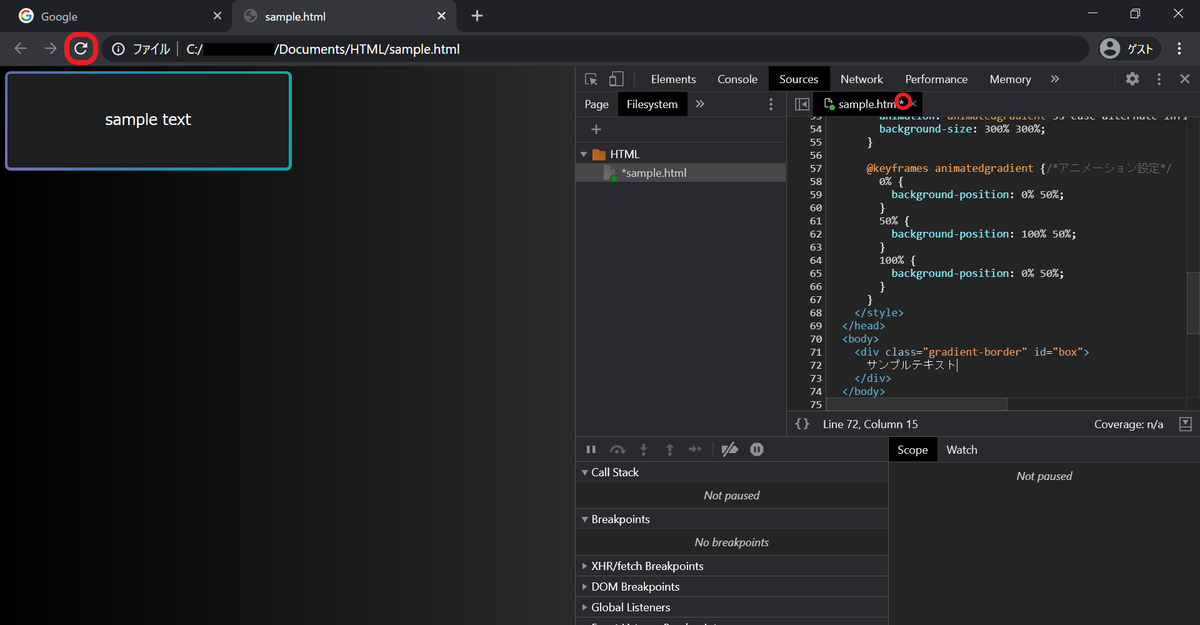The image size is (1200, 625).
Task: Step out of current function
Action: pos(669,450)
